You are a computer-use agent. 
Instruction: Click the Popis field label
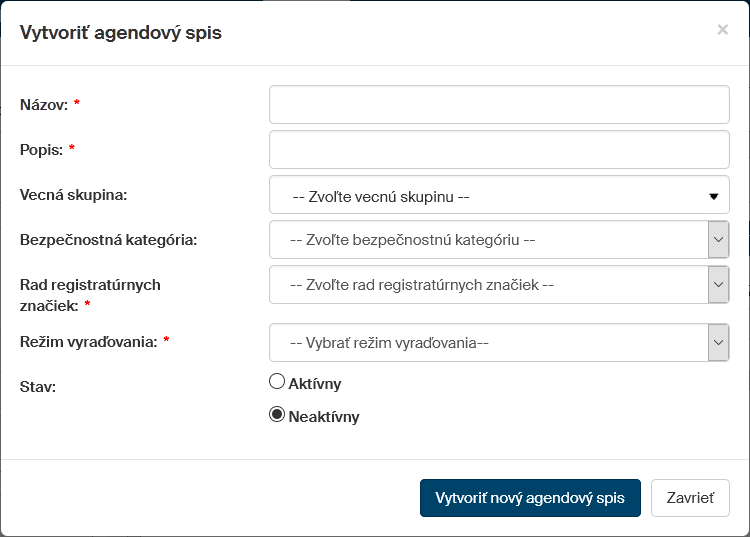(x=41, y=150)
